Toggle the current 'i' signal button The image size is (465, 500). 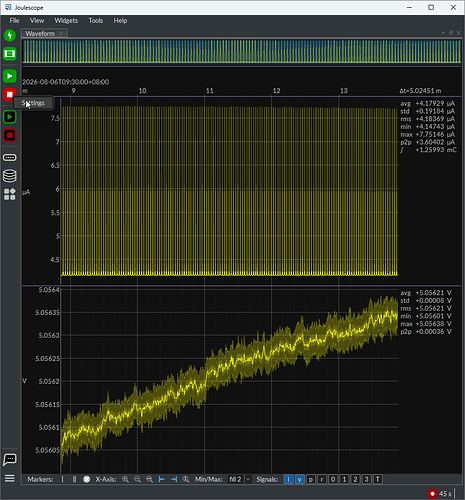click(x=288, y=479)
